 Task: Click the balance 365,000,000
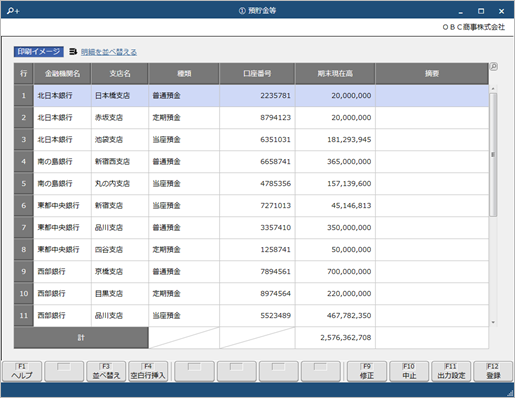pyautogui.click(x=349, y=162)
